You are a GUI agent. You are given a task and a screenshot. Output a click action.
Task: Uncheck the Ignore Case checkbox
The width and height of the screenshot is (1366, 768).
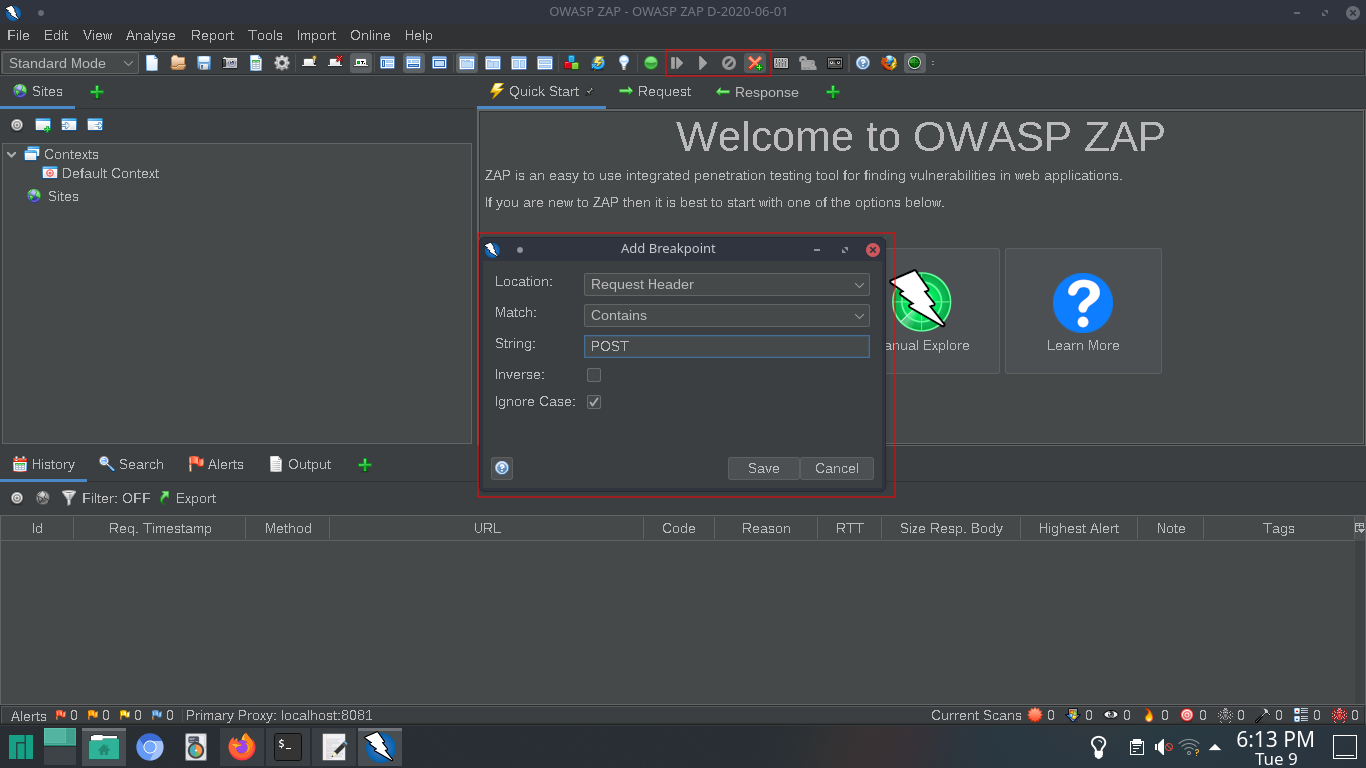pyautogui.click(x=594, y=402)
